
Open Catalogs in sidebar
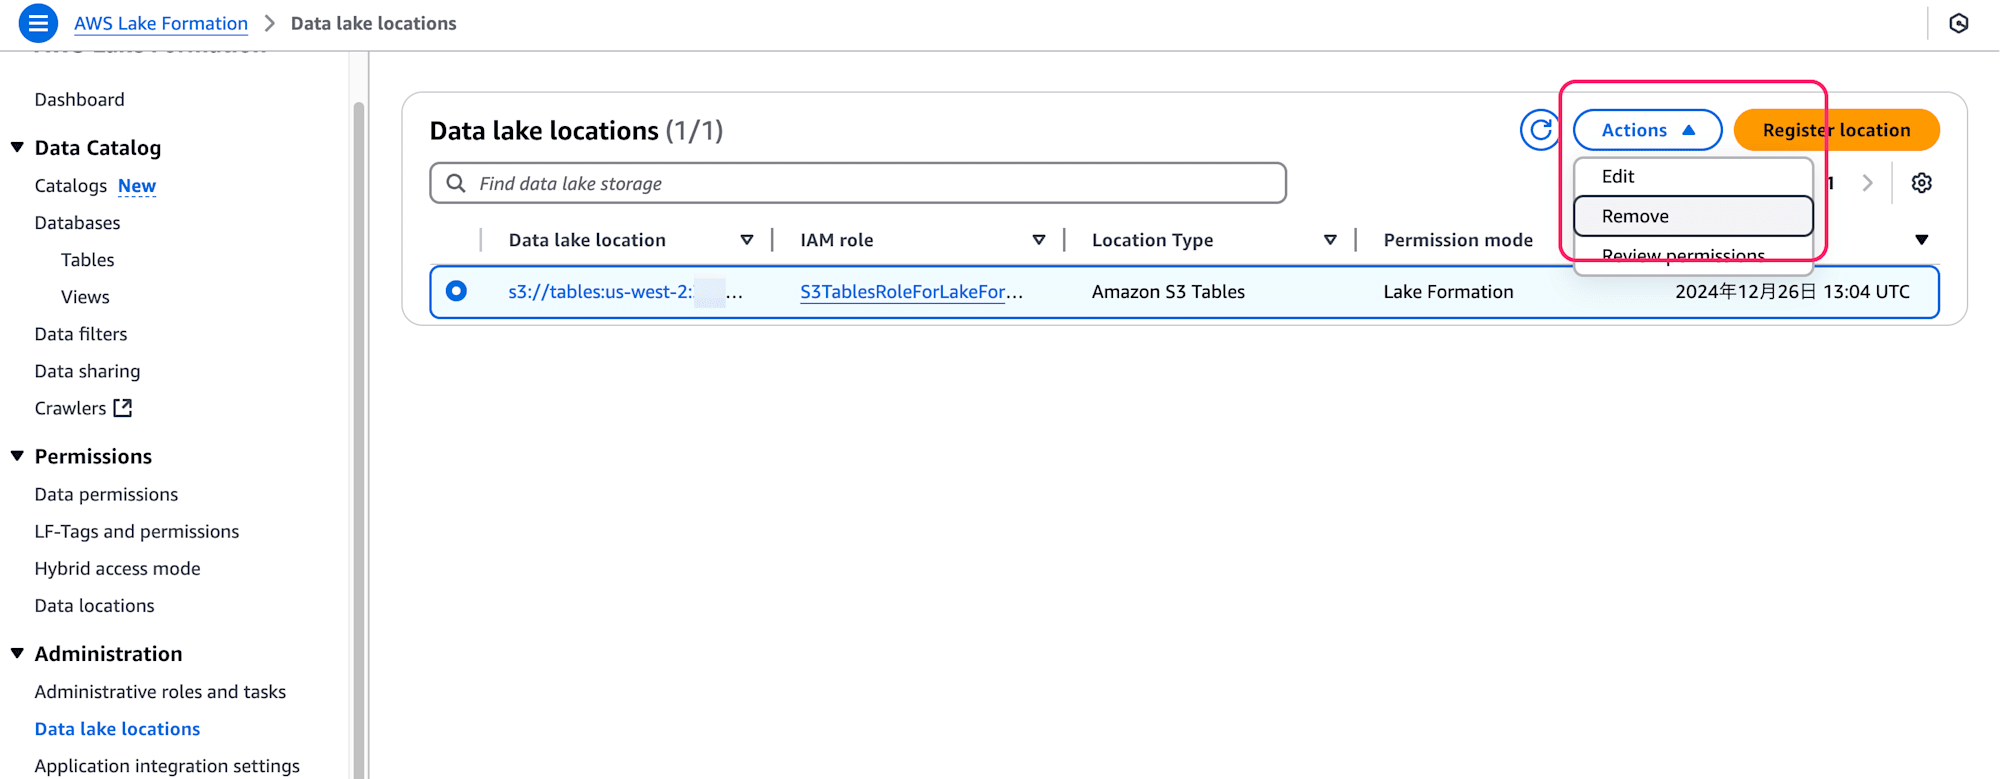point(71,186)
